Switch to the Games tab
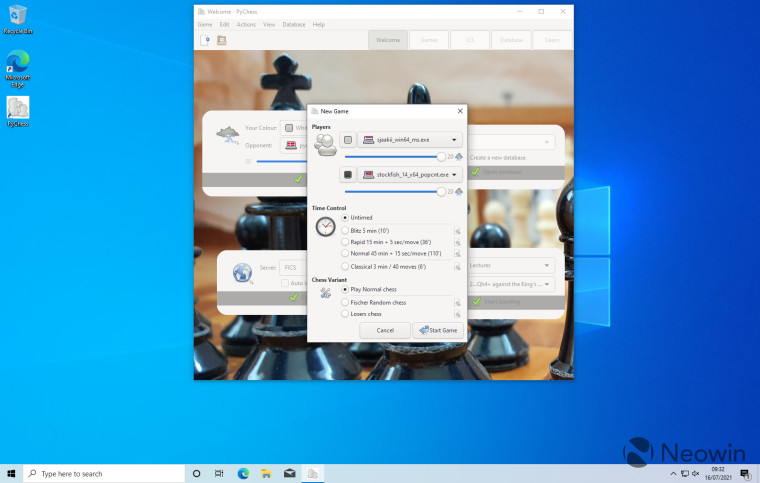This screenshot has height=483, width=760. pyautogui.click(x=429, y=40)
